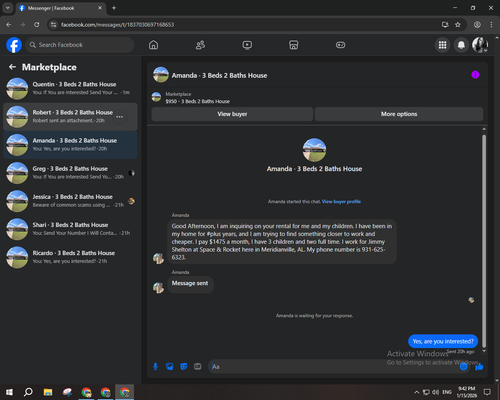500x400 pixels.
Task: Open the emoji picker icon
Action: click(x=463, y=367)
